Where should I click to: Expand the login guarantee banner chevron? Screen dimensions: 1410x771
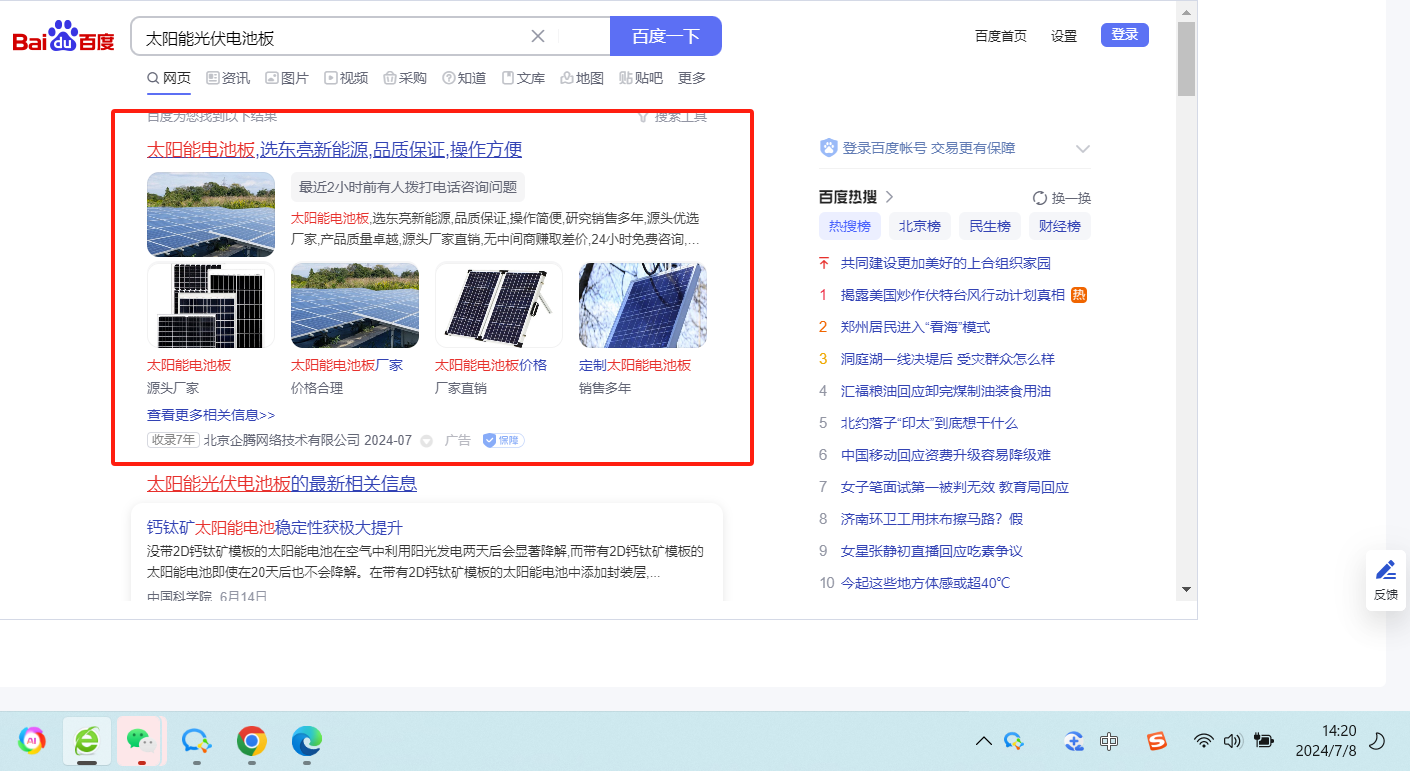click(x=1082, y=149)
